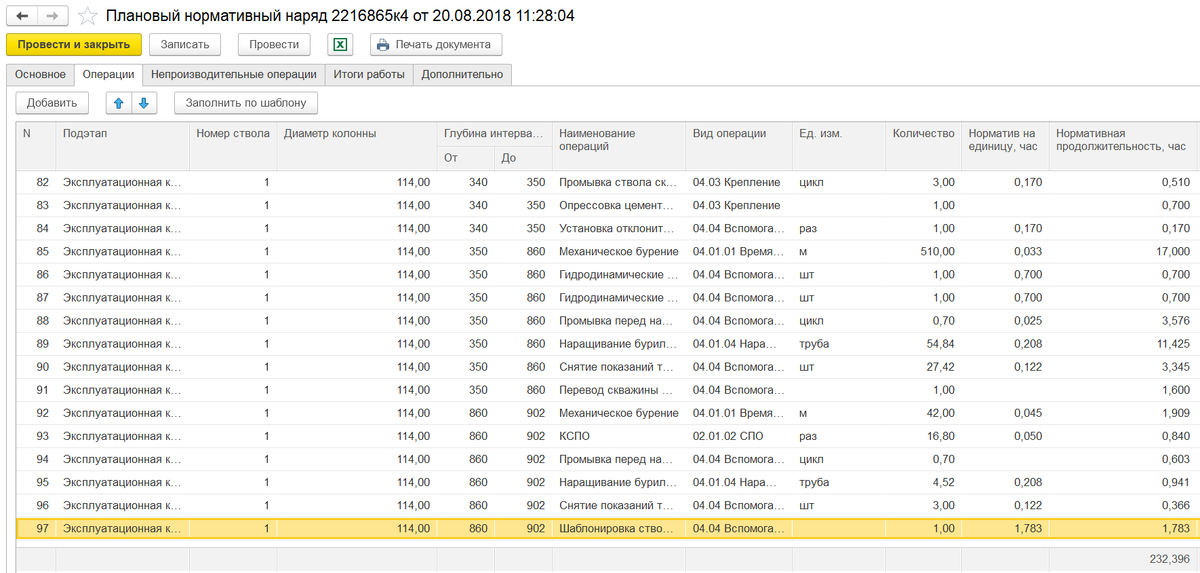Go back with the left arrow
This screenshot has width=1200, height=573.
tap(23, 16)
